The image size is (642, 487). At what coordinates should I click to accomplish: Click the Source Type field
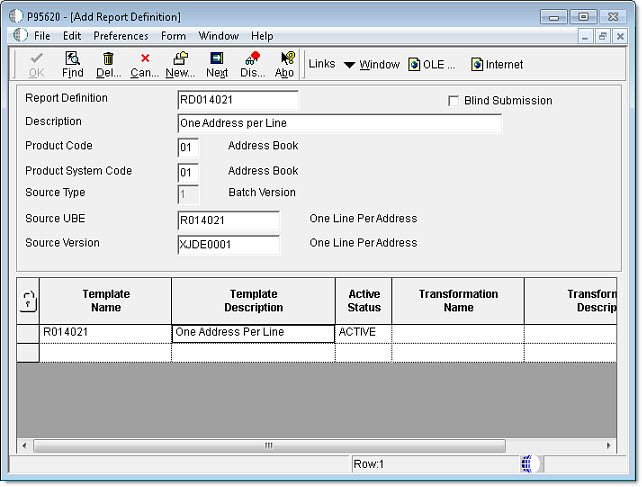[188, 194]
